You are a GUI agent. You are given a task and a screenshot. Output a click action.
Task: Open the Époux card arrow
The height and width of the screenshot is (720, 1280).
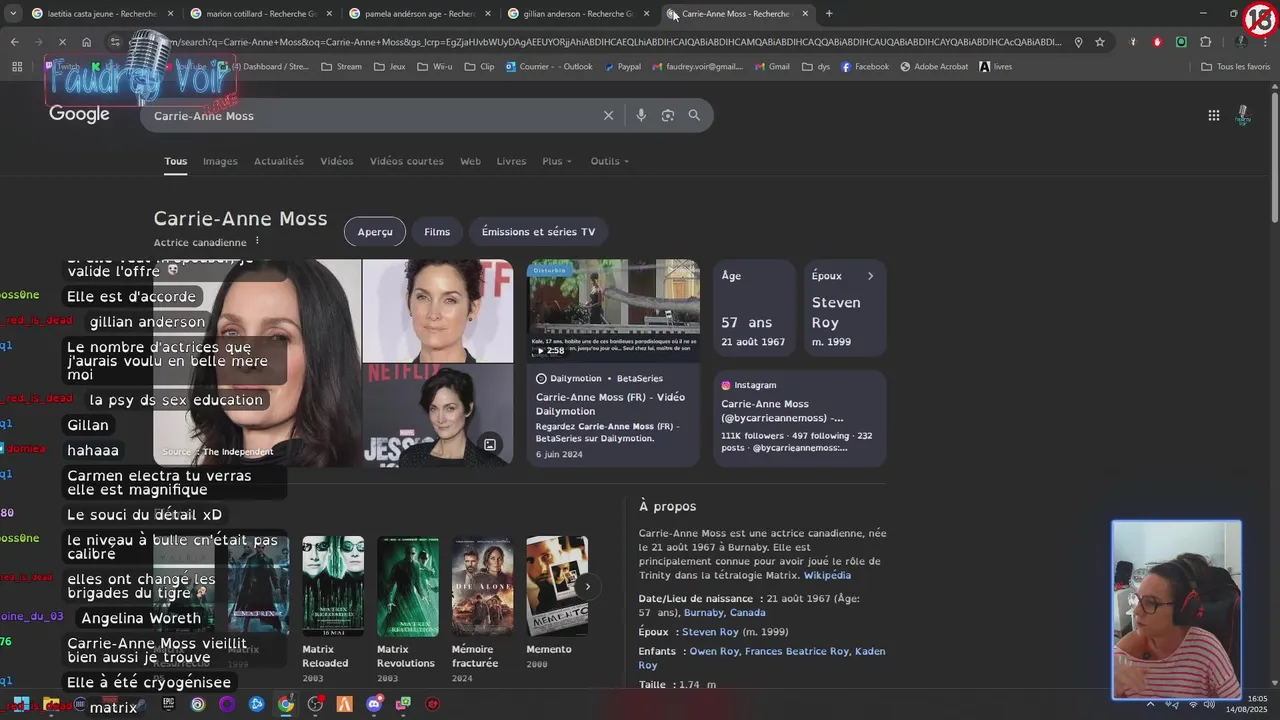pos(870,276)
